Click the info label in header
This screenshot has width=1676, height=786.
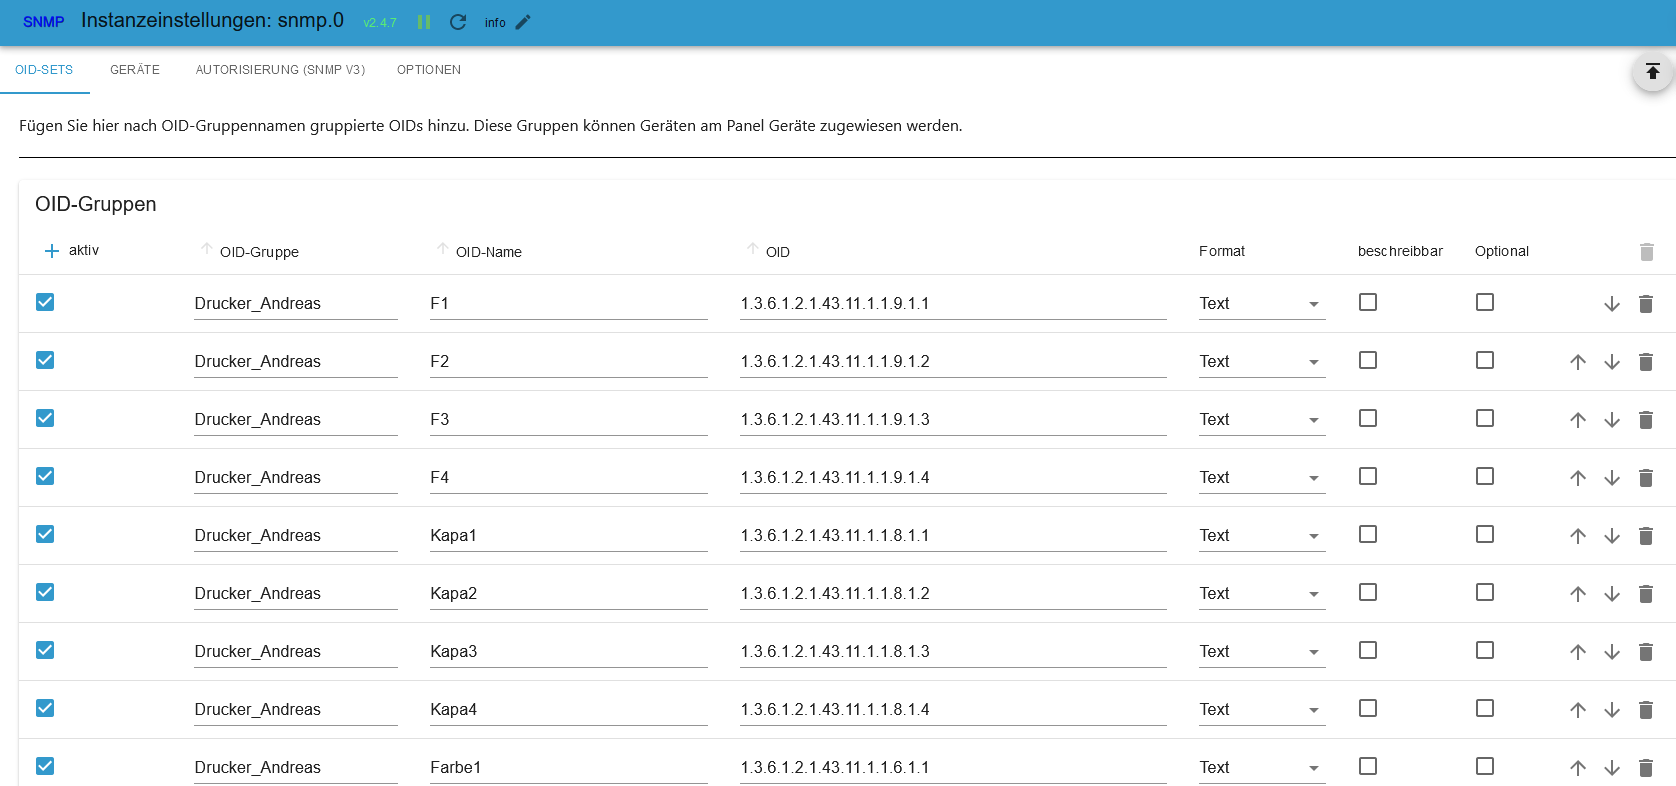[495, 23]
